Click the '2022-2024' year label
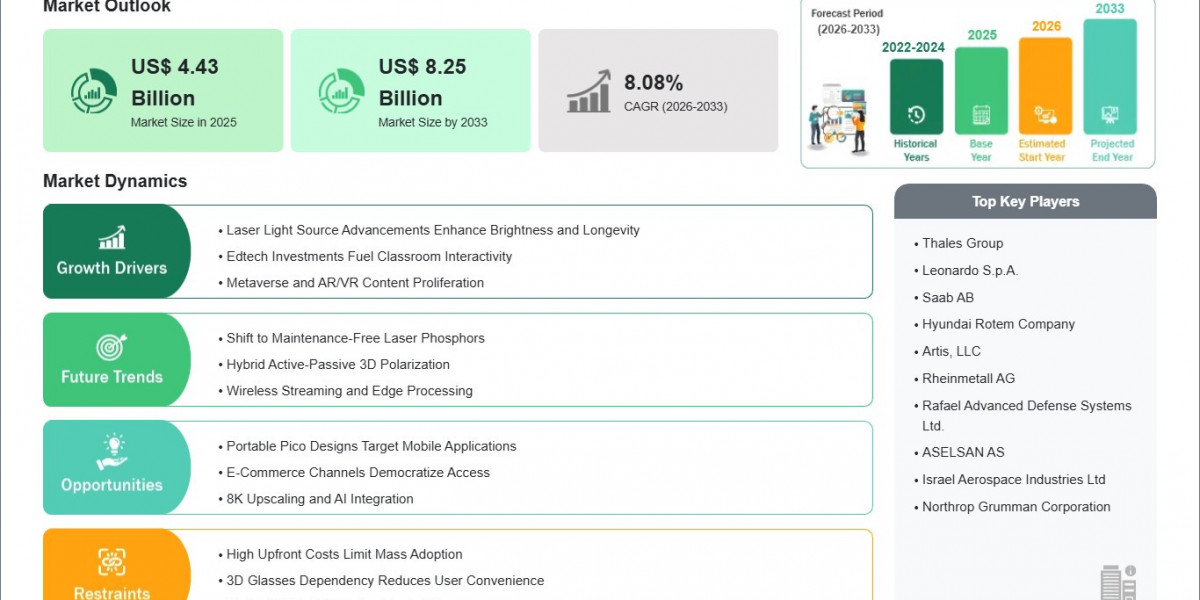The width and height of the screenshot is (1200, 600). [913, 47]
